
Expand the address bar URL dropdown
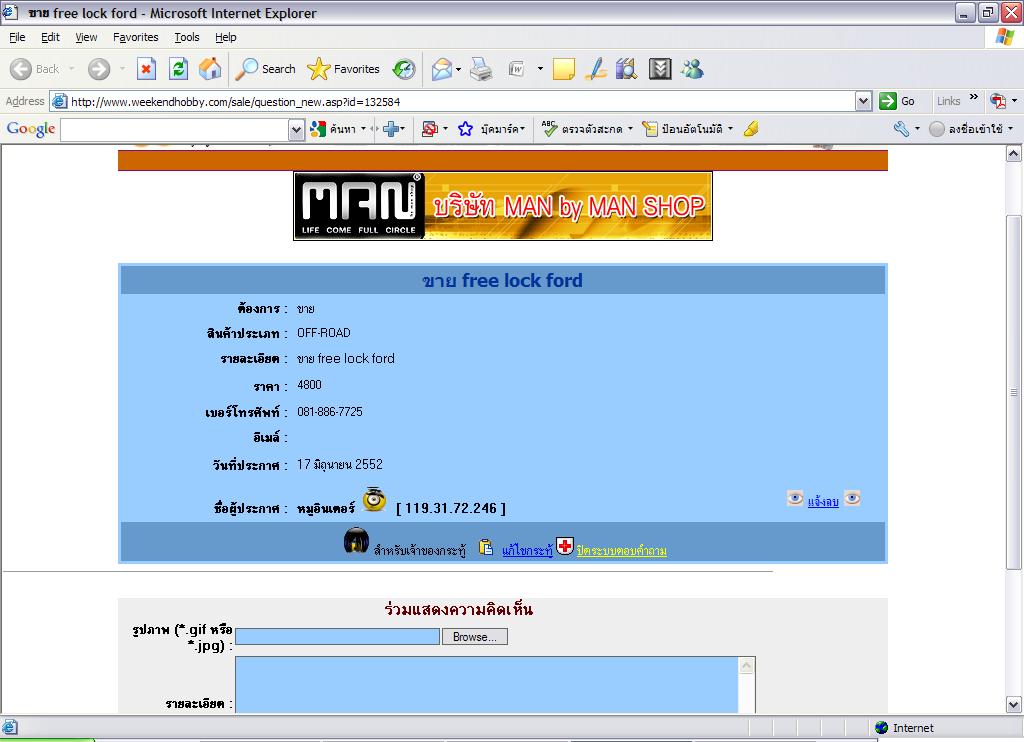[864, 101]
